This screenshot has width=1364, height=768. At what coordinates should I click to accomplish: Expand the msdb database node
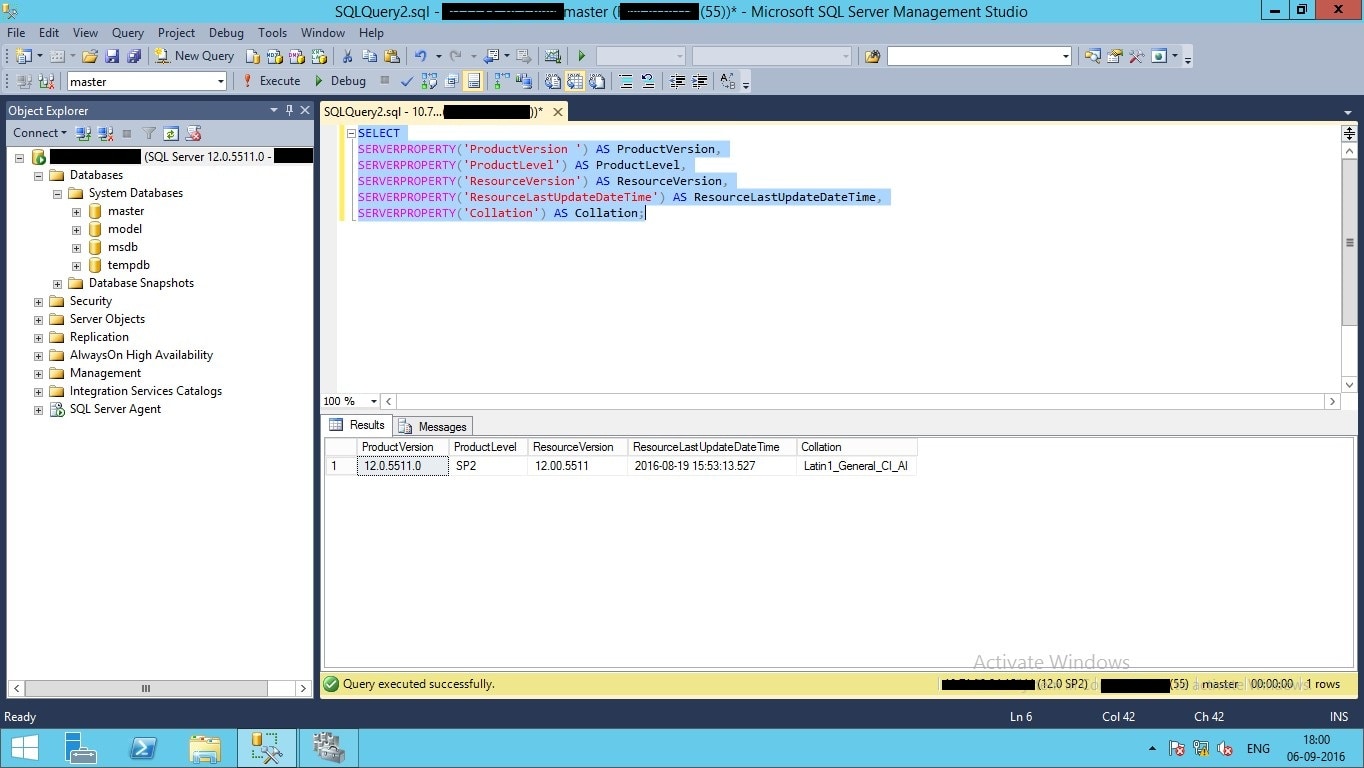pyautogui.click(x=76, y=247)
